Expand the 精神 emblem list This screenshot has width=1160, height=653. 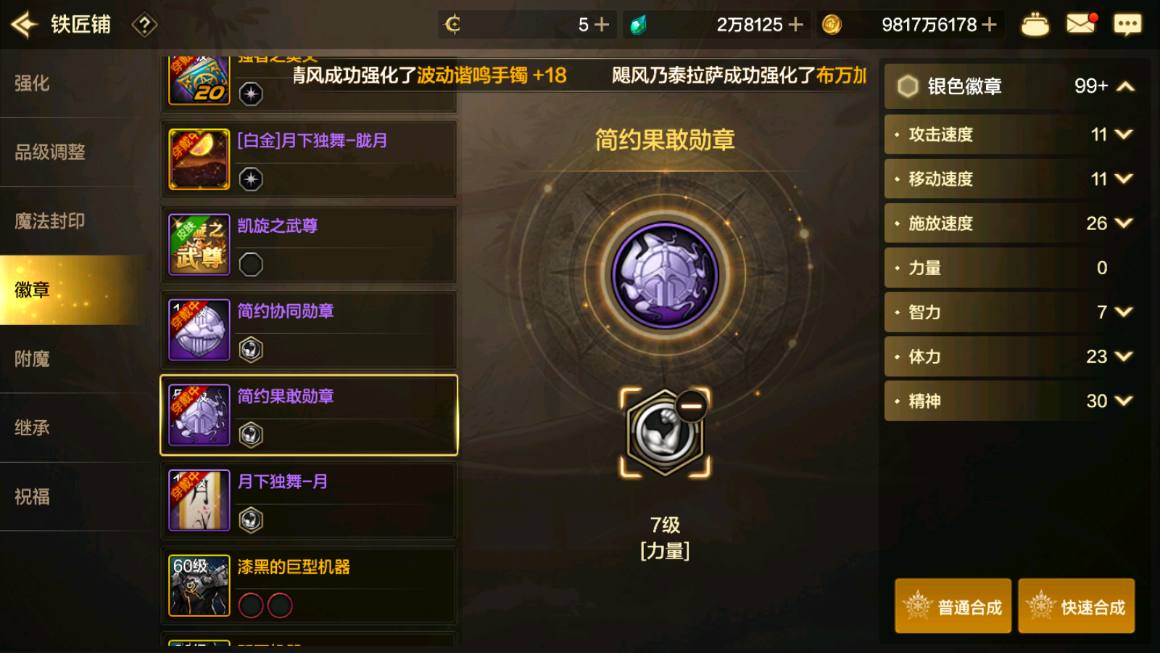click(1123, 401)
